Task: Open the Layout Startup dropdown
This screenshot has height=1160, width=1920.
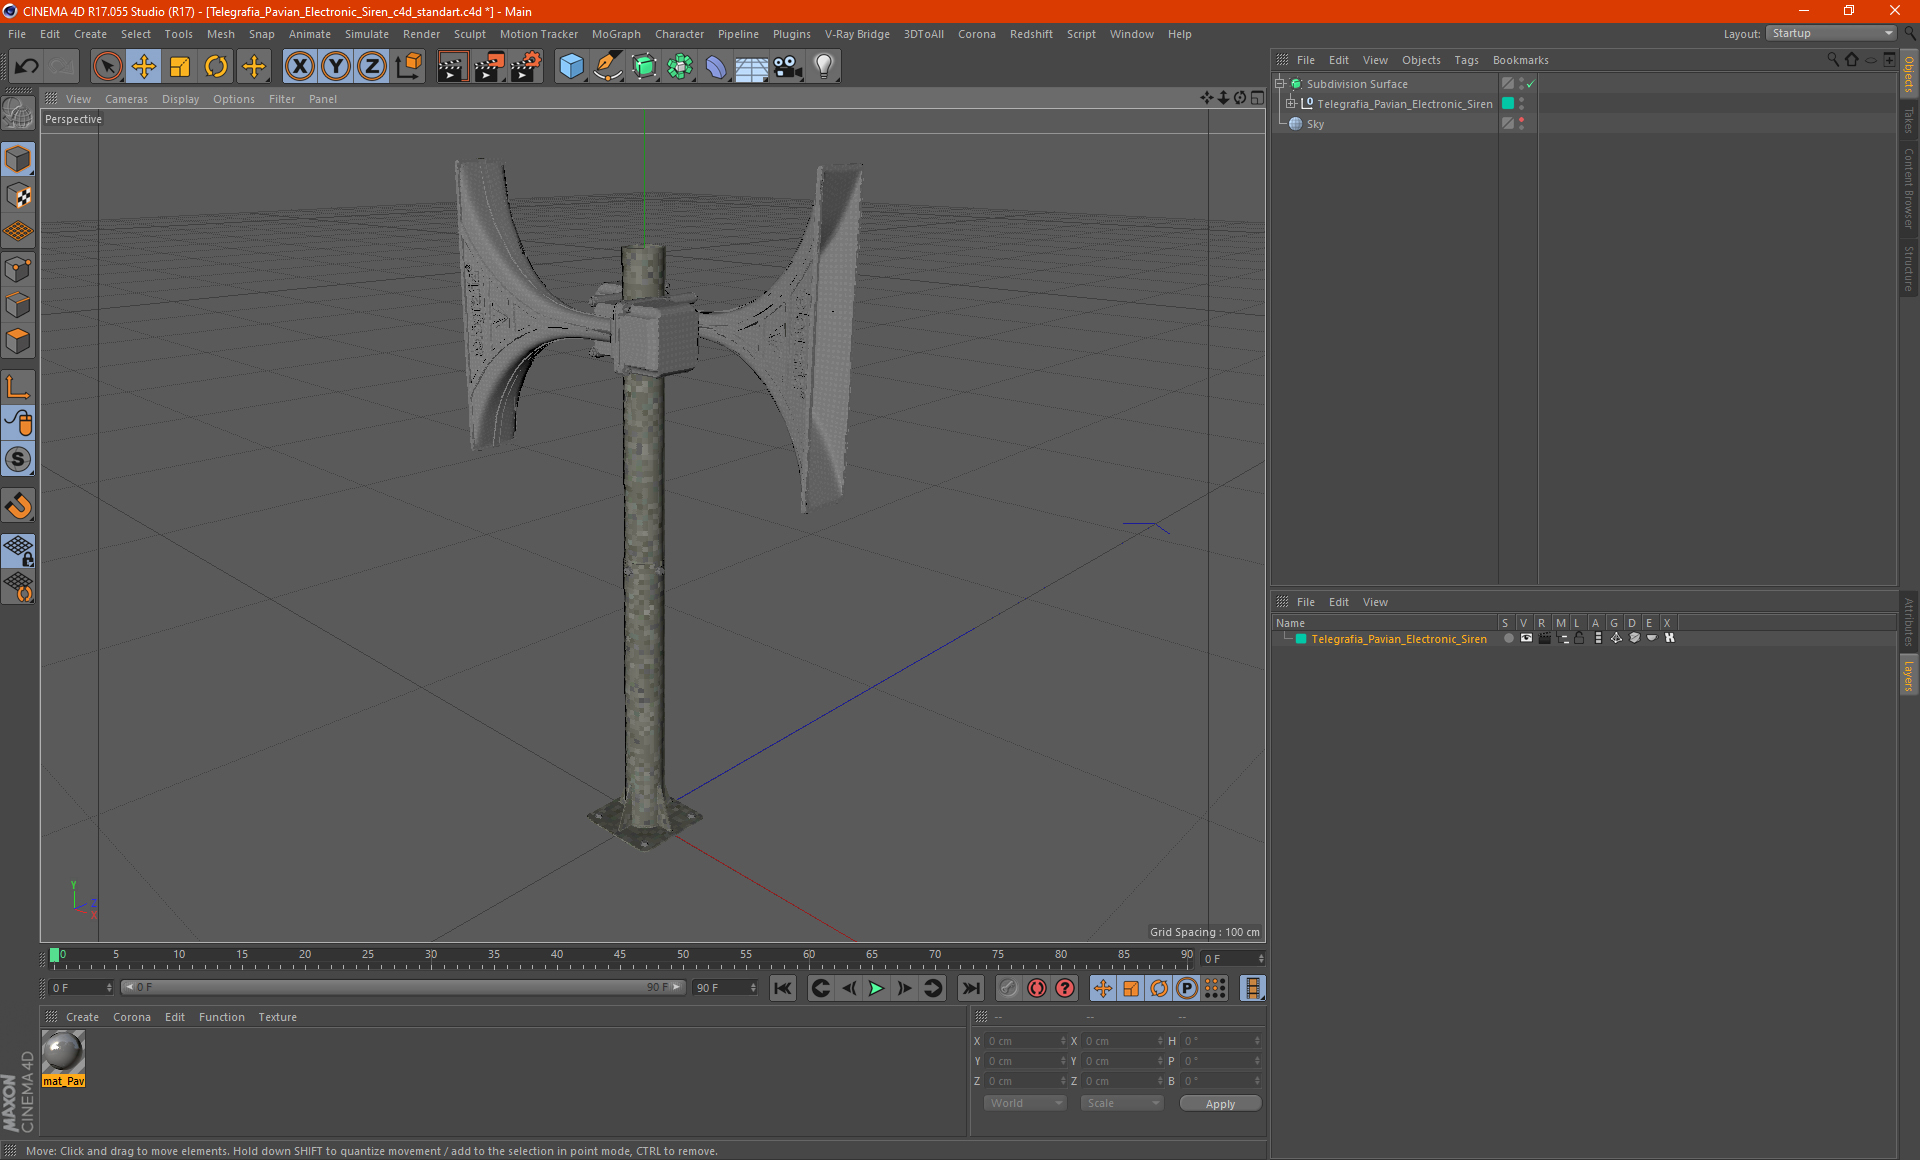Action: [1831, 34]
